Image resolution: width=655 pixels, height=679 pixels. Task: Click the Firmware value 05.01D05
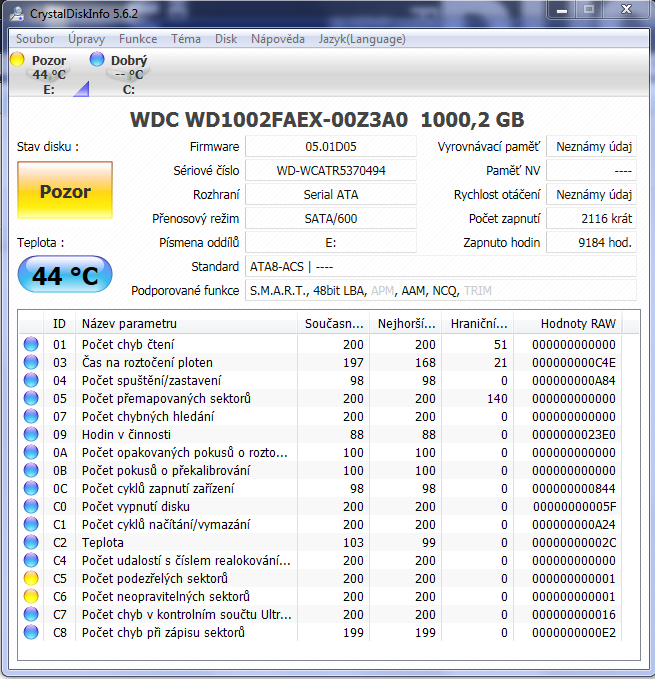coord(331,146)
